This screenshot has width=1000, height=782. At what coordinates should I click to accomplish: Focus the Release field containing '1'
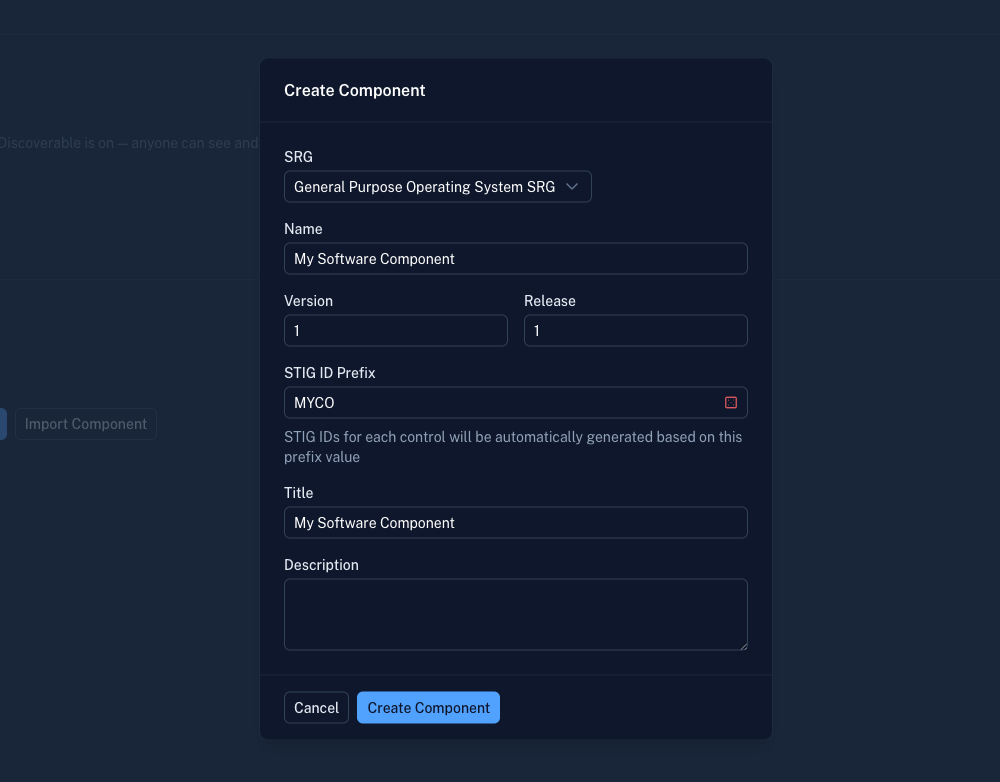635,330
